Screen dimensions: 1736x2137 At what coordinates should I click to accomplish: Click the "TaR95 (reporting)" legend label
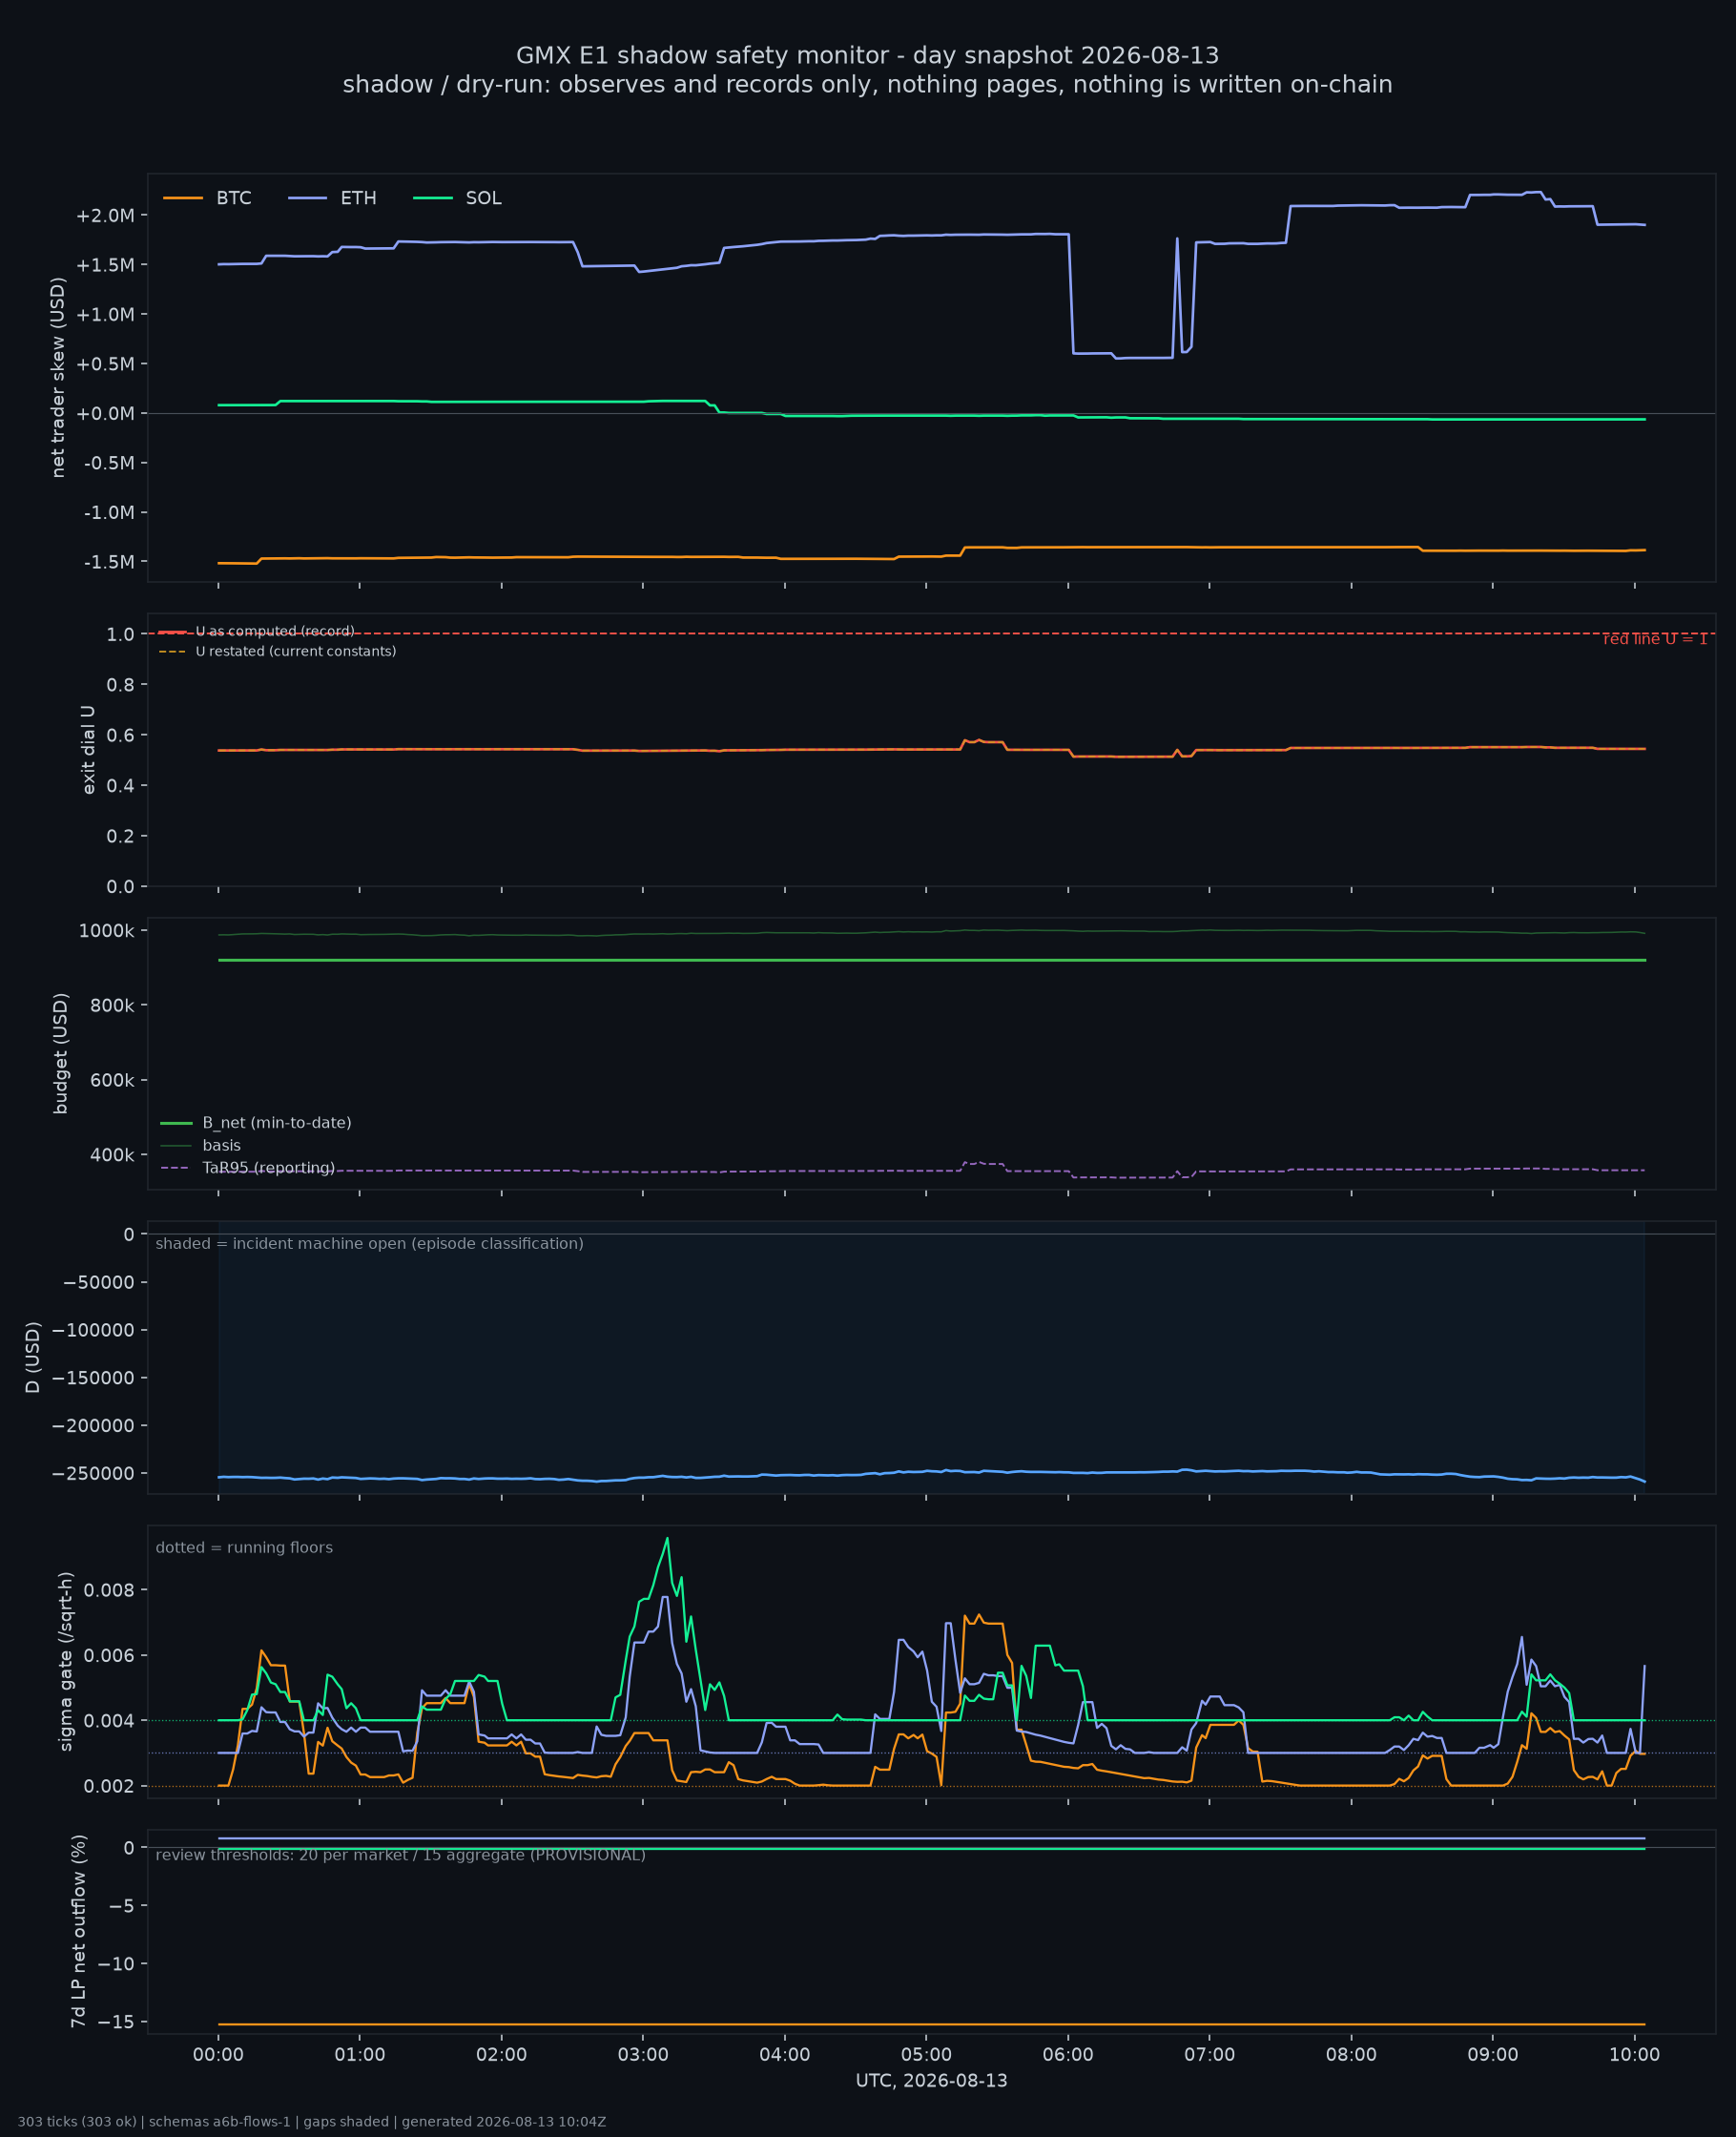(x=269, y=1168)
